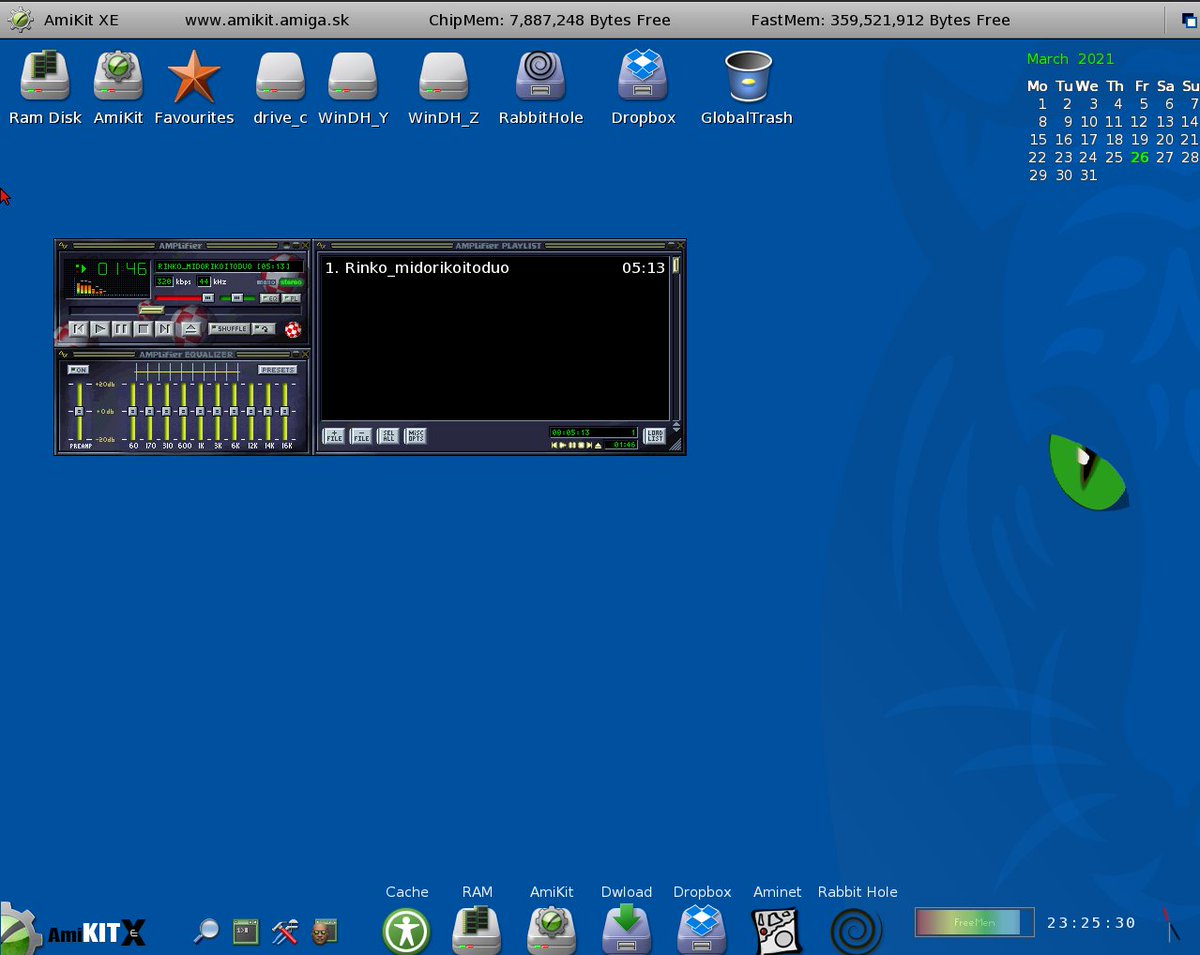Open the Dropbox desktop icon
This screenshot has width=1200, height=955.
pos(643,76)
